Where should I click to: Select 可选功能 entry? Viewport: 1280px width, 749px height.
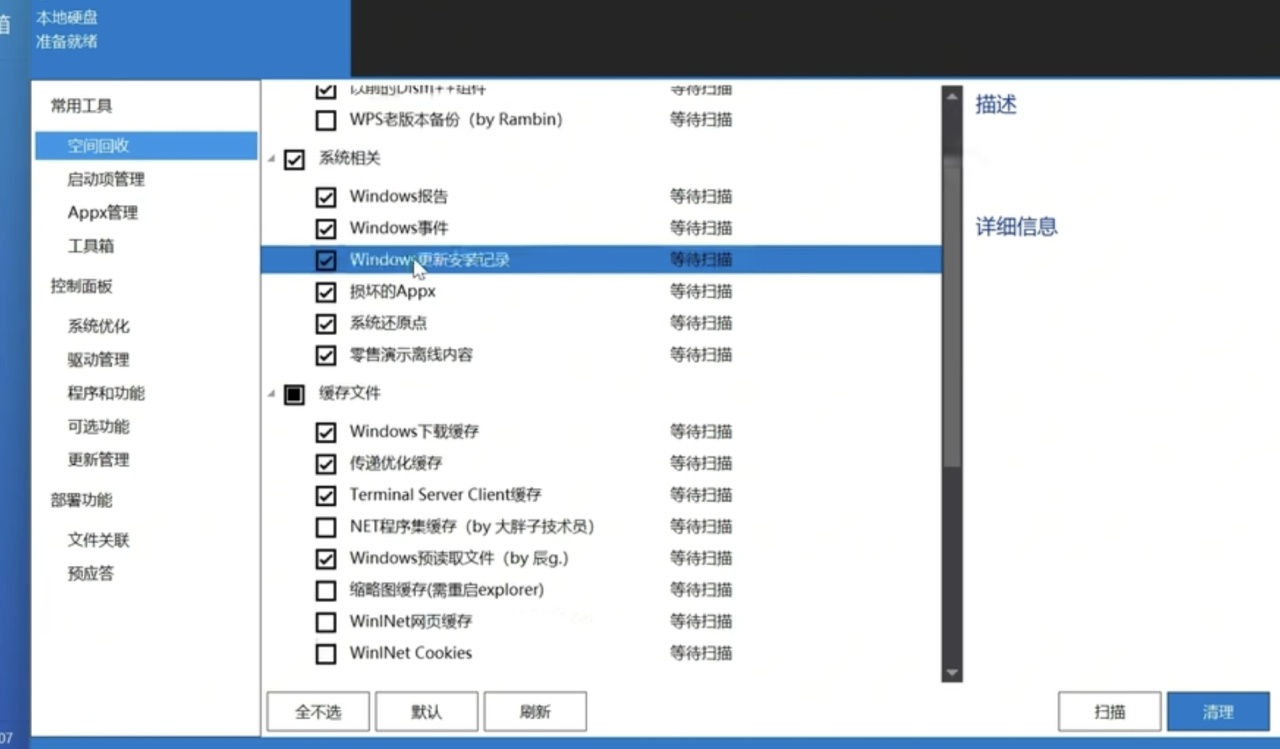tap(98, 427)
